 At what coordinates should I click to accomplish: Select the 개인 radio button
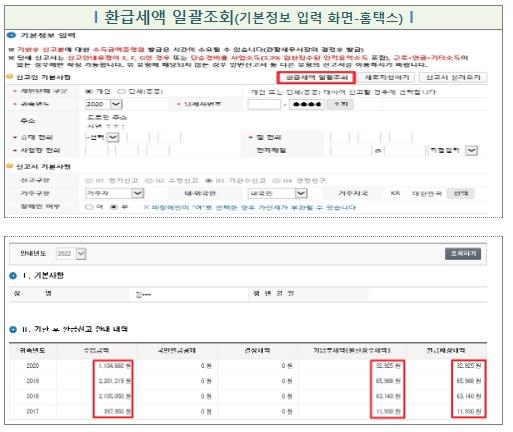click(x=89, y=91)
